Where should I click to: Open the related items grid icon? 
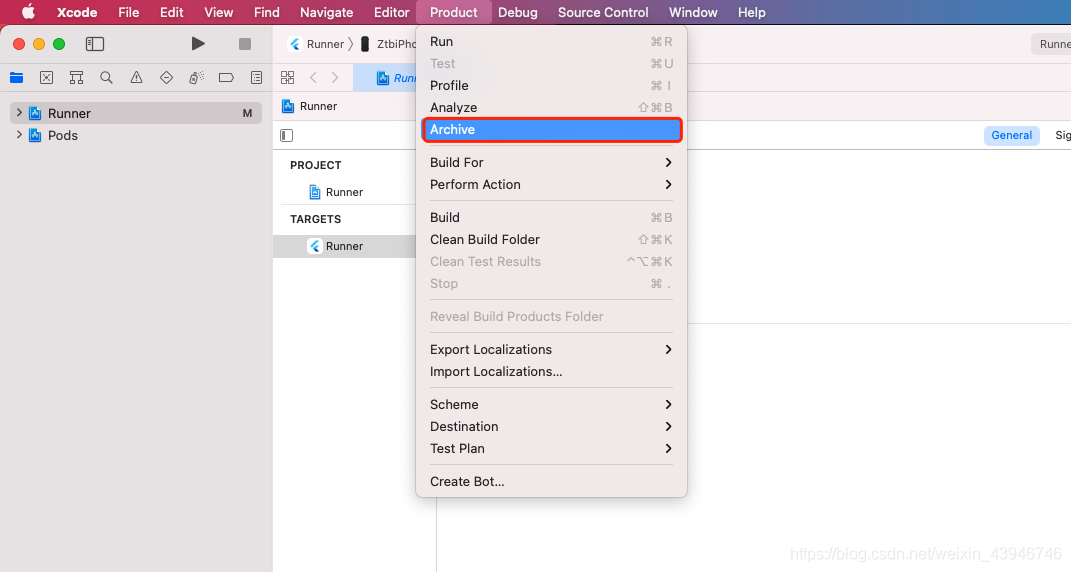tap(288, 78)
